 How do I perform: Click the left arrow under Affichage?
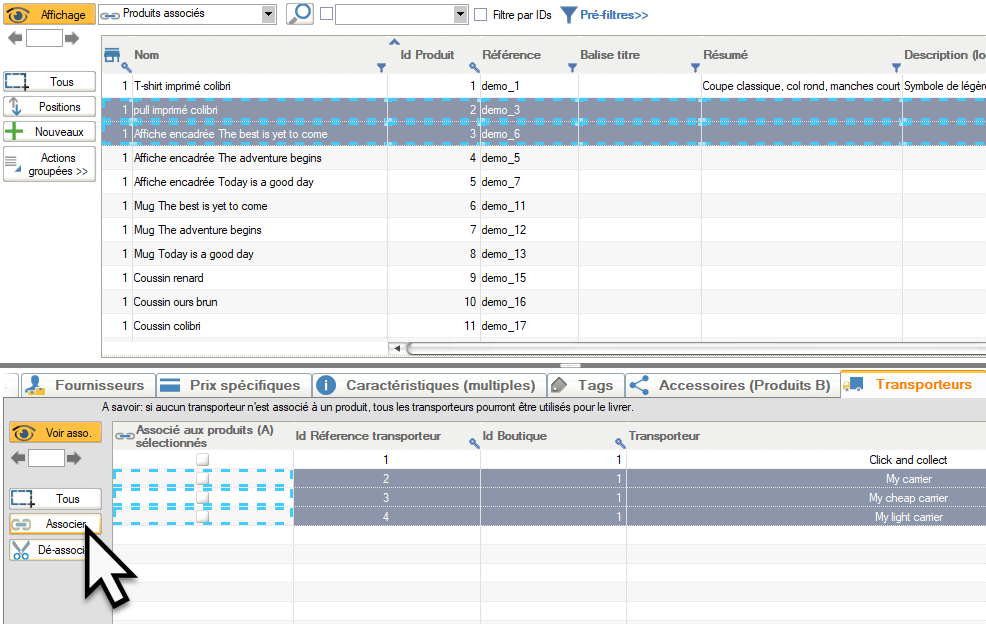click(15, 38)
